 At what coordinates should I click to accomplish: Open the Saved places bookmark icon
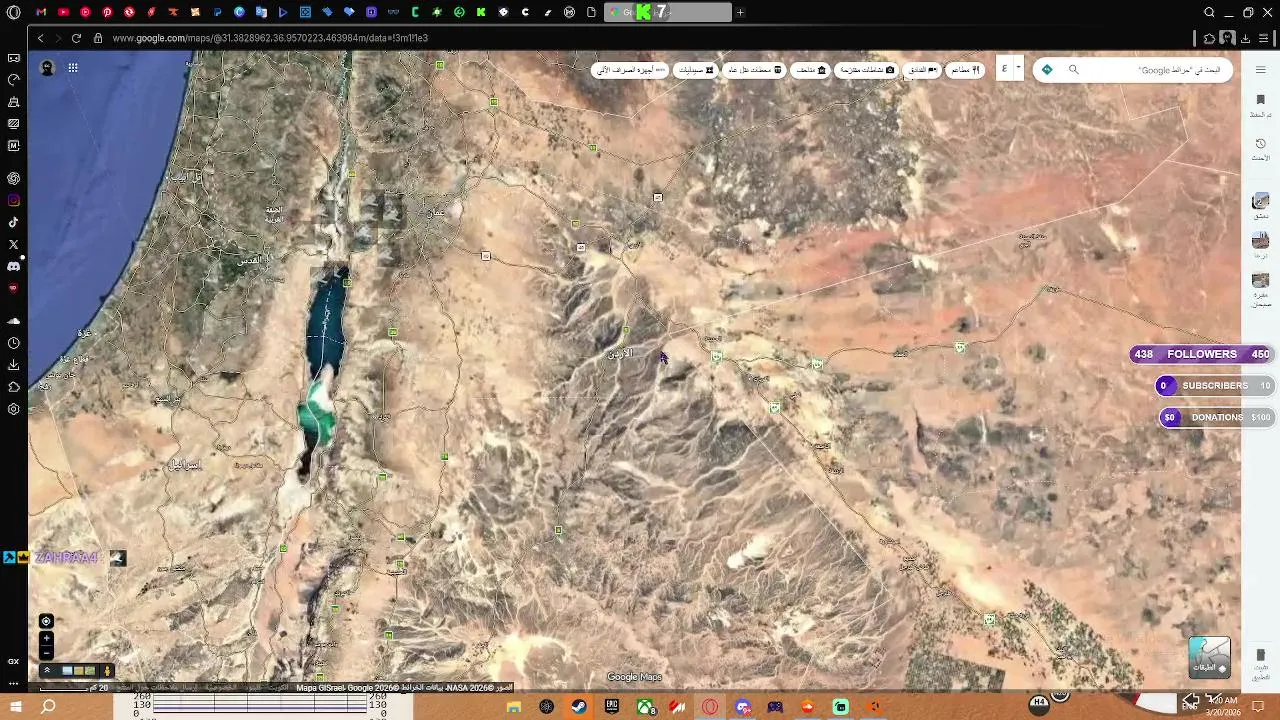[x=1260, y=100]
